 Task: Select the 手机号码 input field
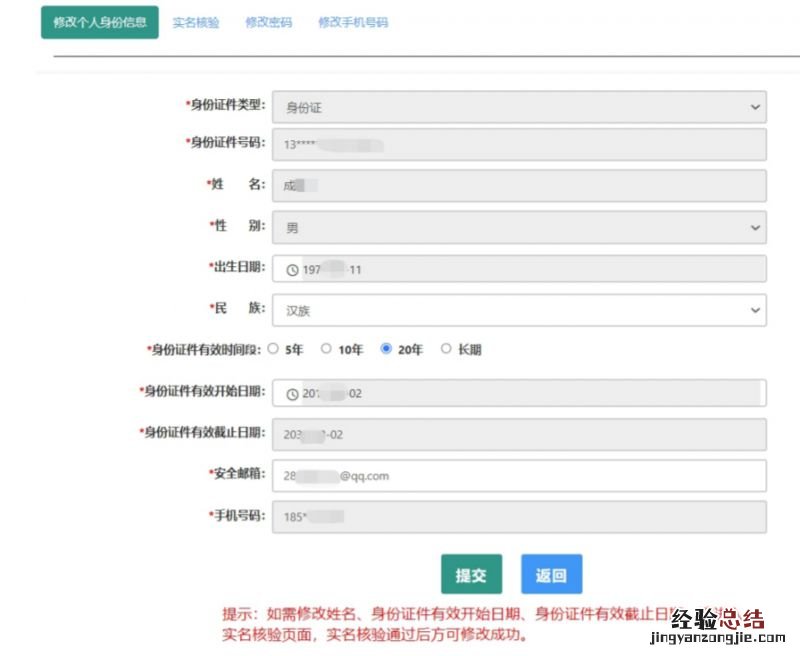tap(519, 517)
